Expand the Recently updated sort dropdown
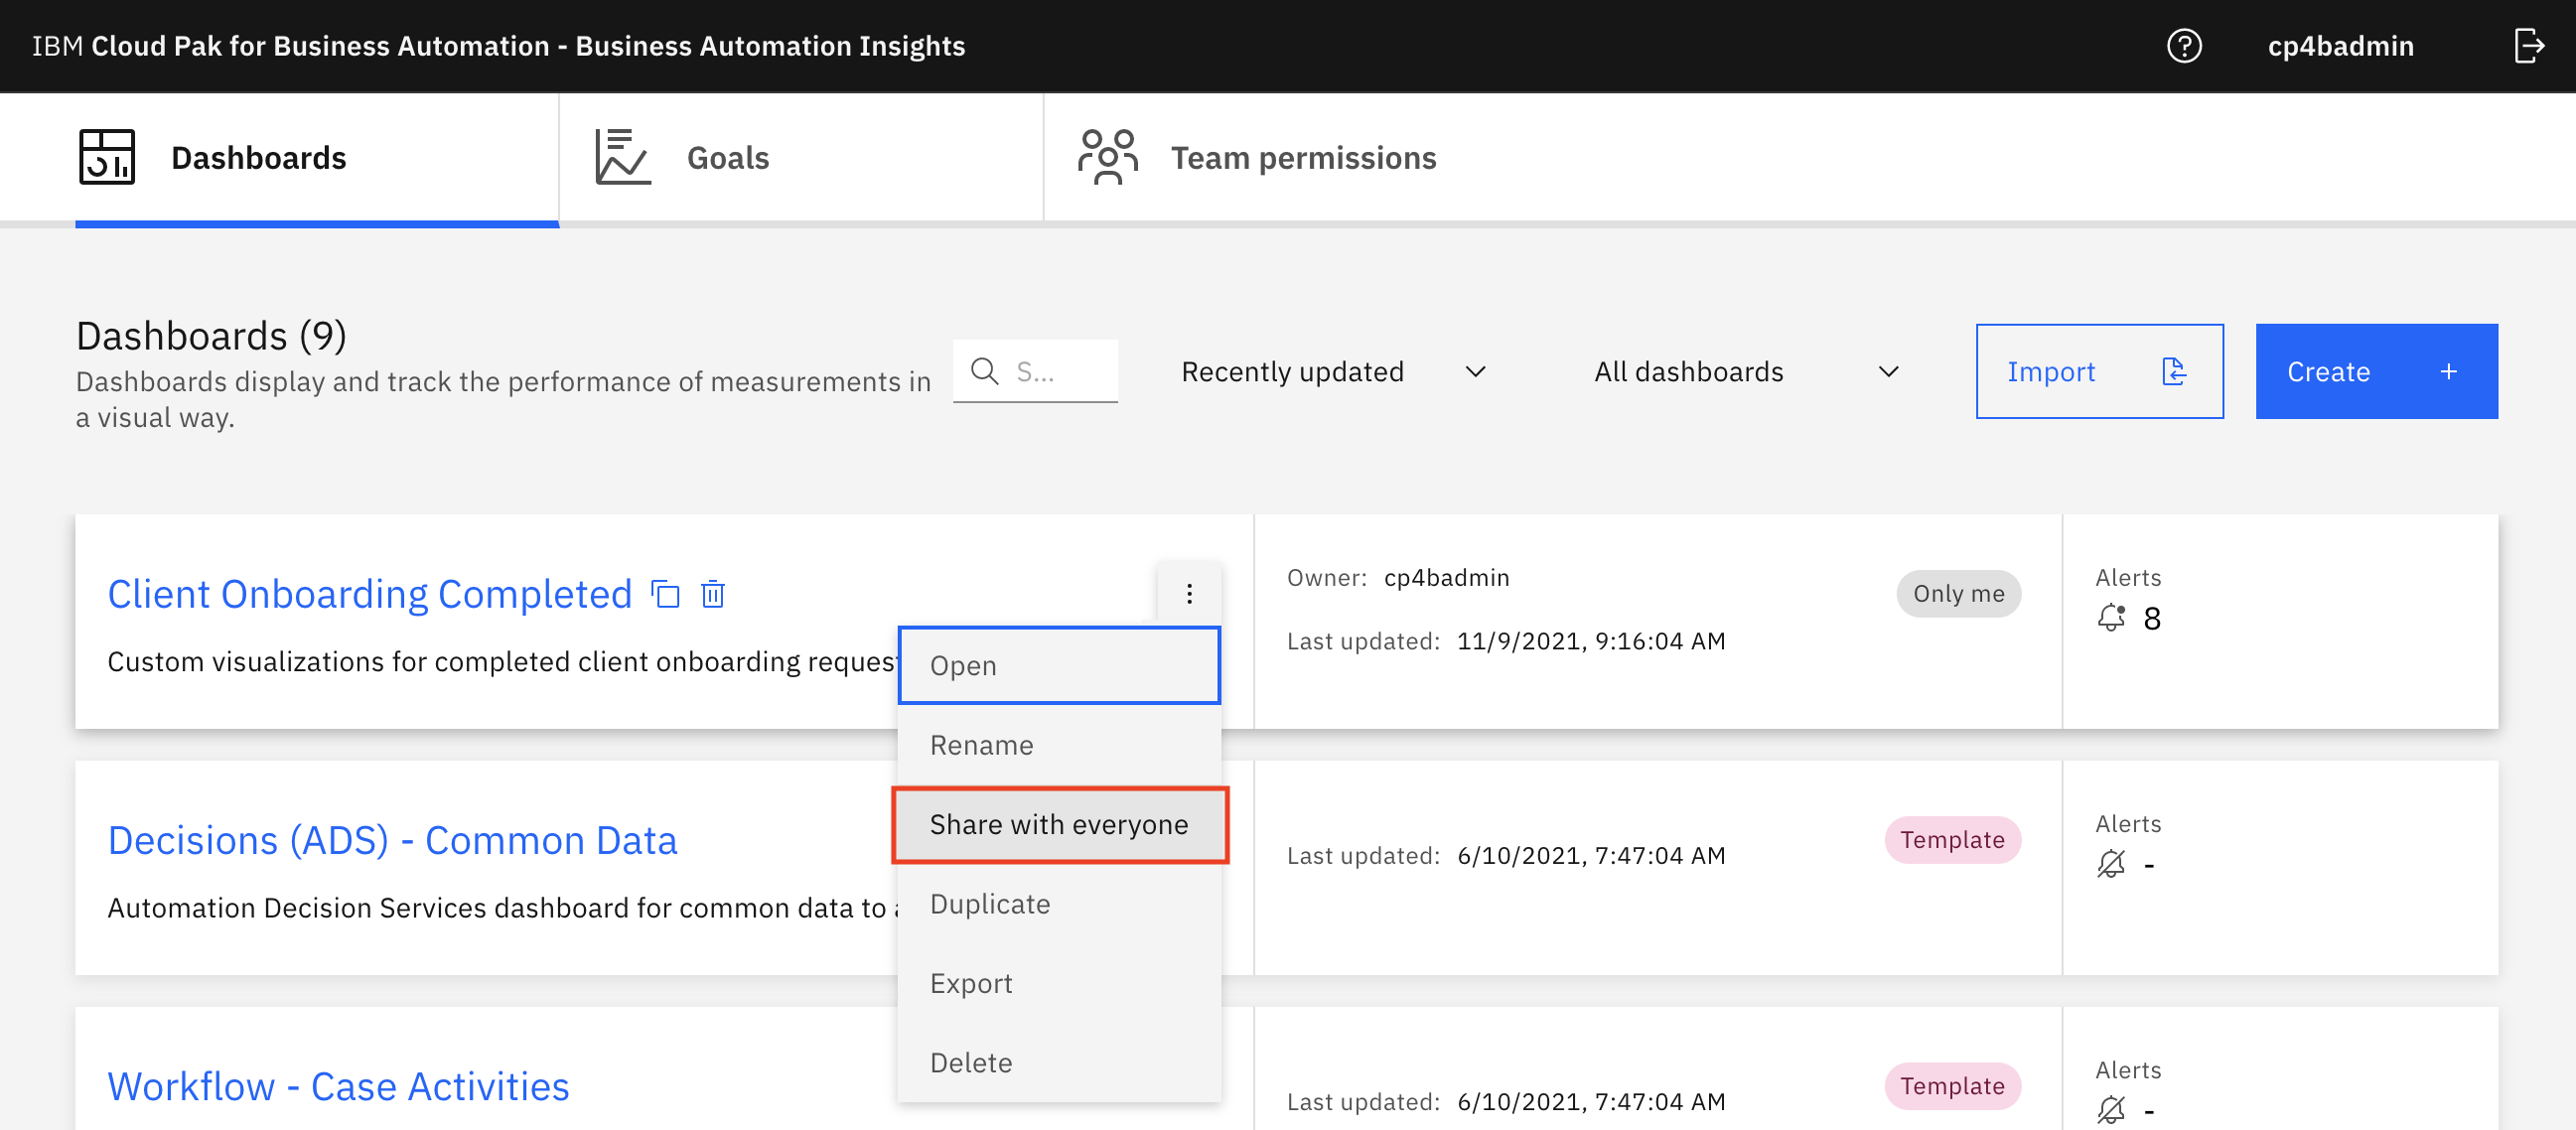The image size is (2576, 1130). click(x=1333, y=372)
